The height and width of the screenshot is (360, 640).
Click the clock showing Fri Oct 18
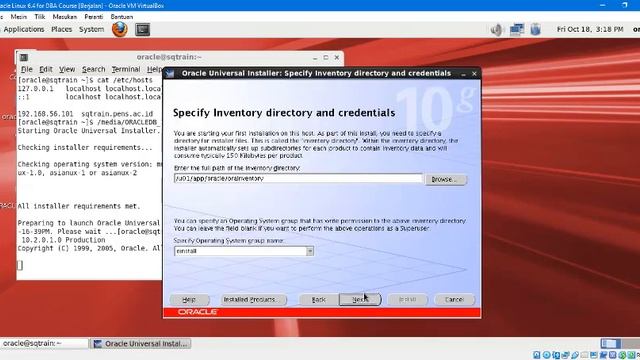[590, 29]
